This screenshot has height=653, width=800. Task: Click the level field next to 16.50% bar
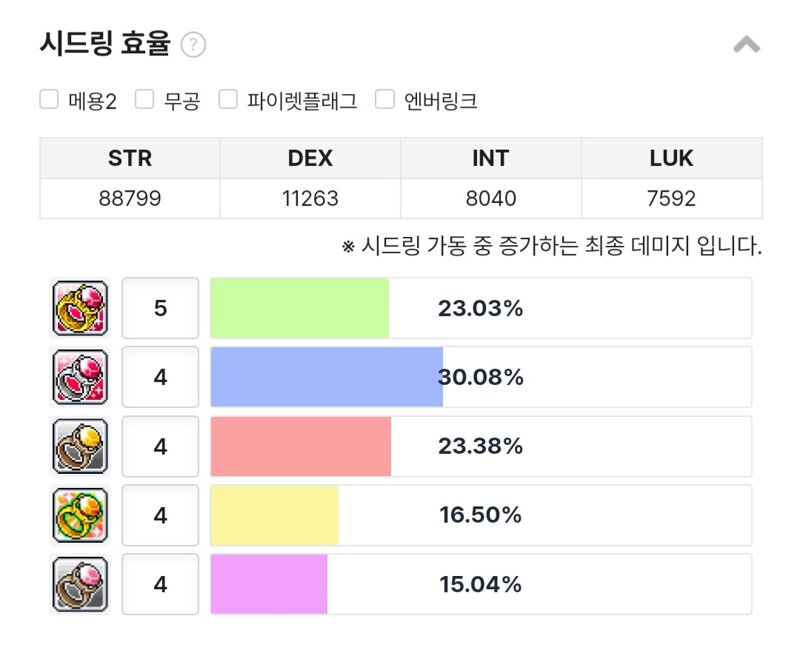coord(160,515)
